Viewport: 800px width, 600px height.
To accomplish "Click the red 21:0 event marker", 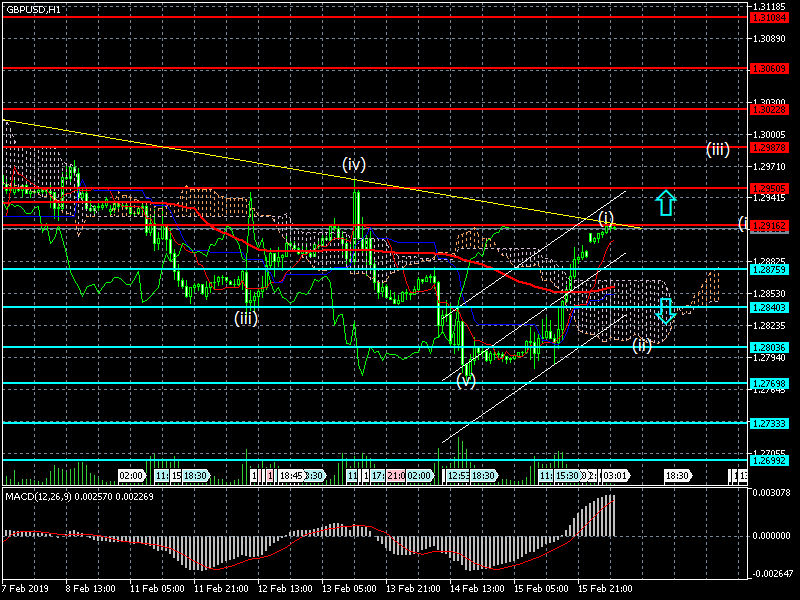I will (395, 476).
